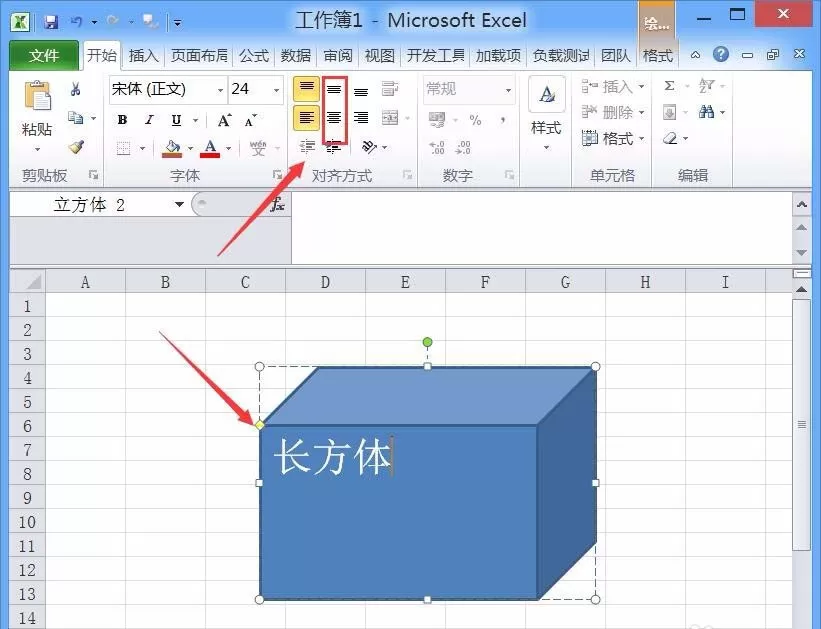Image resolution: width=821 pixels, height=629 pixels.
Task: Toggle underline formatting
Action: pos(176,120)
